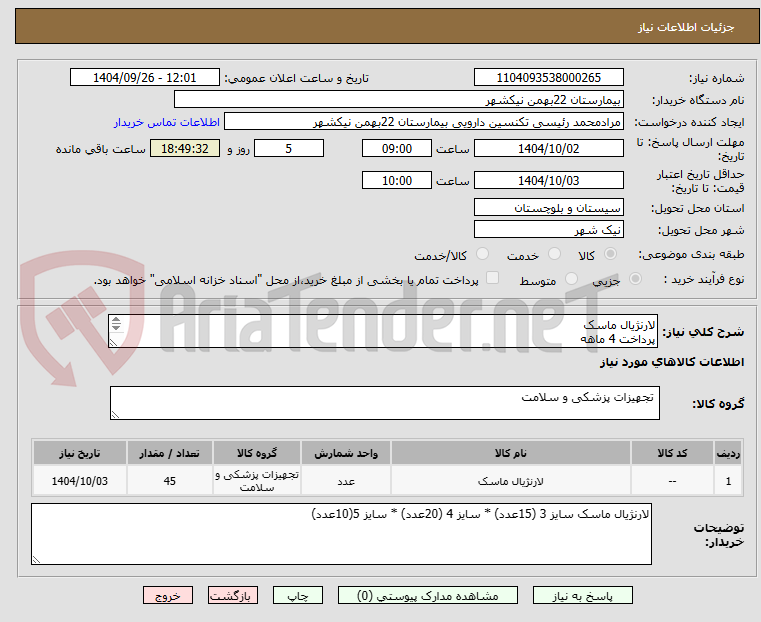Click the شرح کلی نیاز text area
Screen dimensions: 761x622
(x=383, y=331)
